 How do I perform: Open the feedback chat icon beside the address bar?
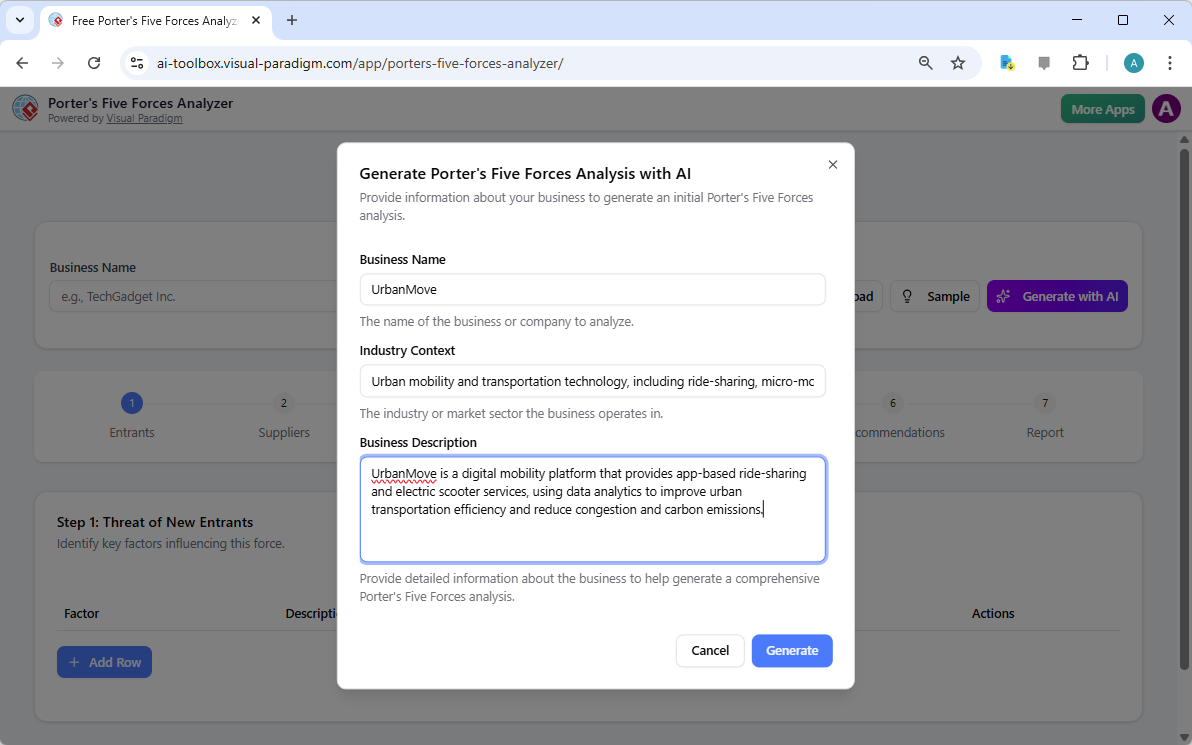pos(1044,62)
